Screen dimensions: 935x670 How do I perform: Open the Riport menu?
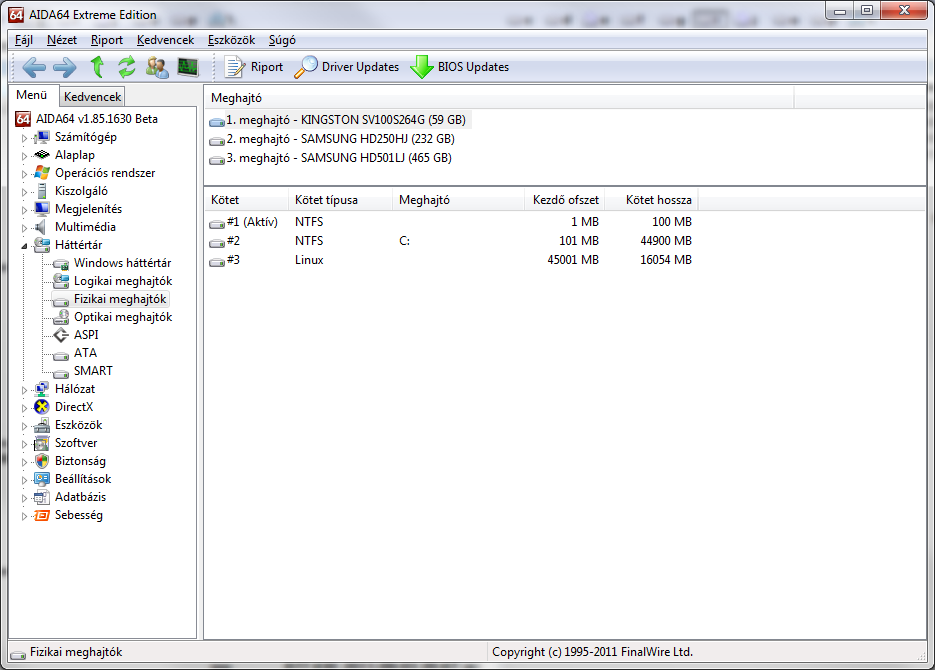click(x=107, y=40)
